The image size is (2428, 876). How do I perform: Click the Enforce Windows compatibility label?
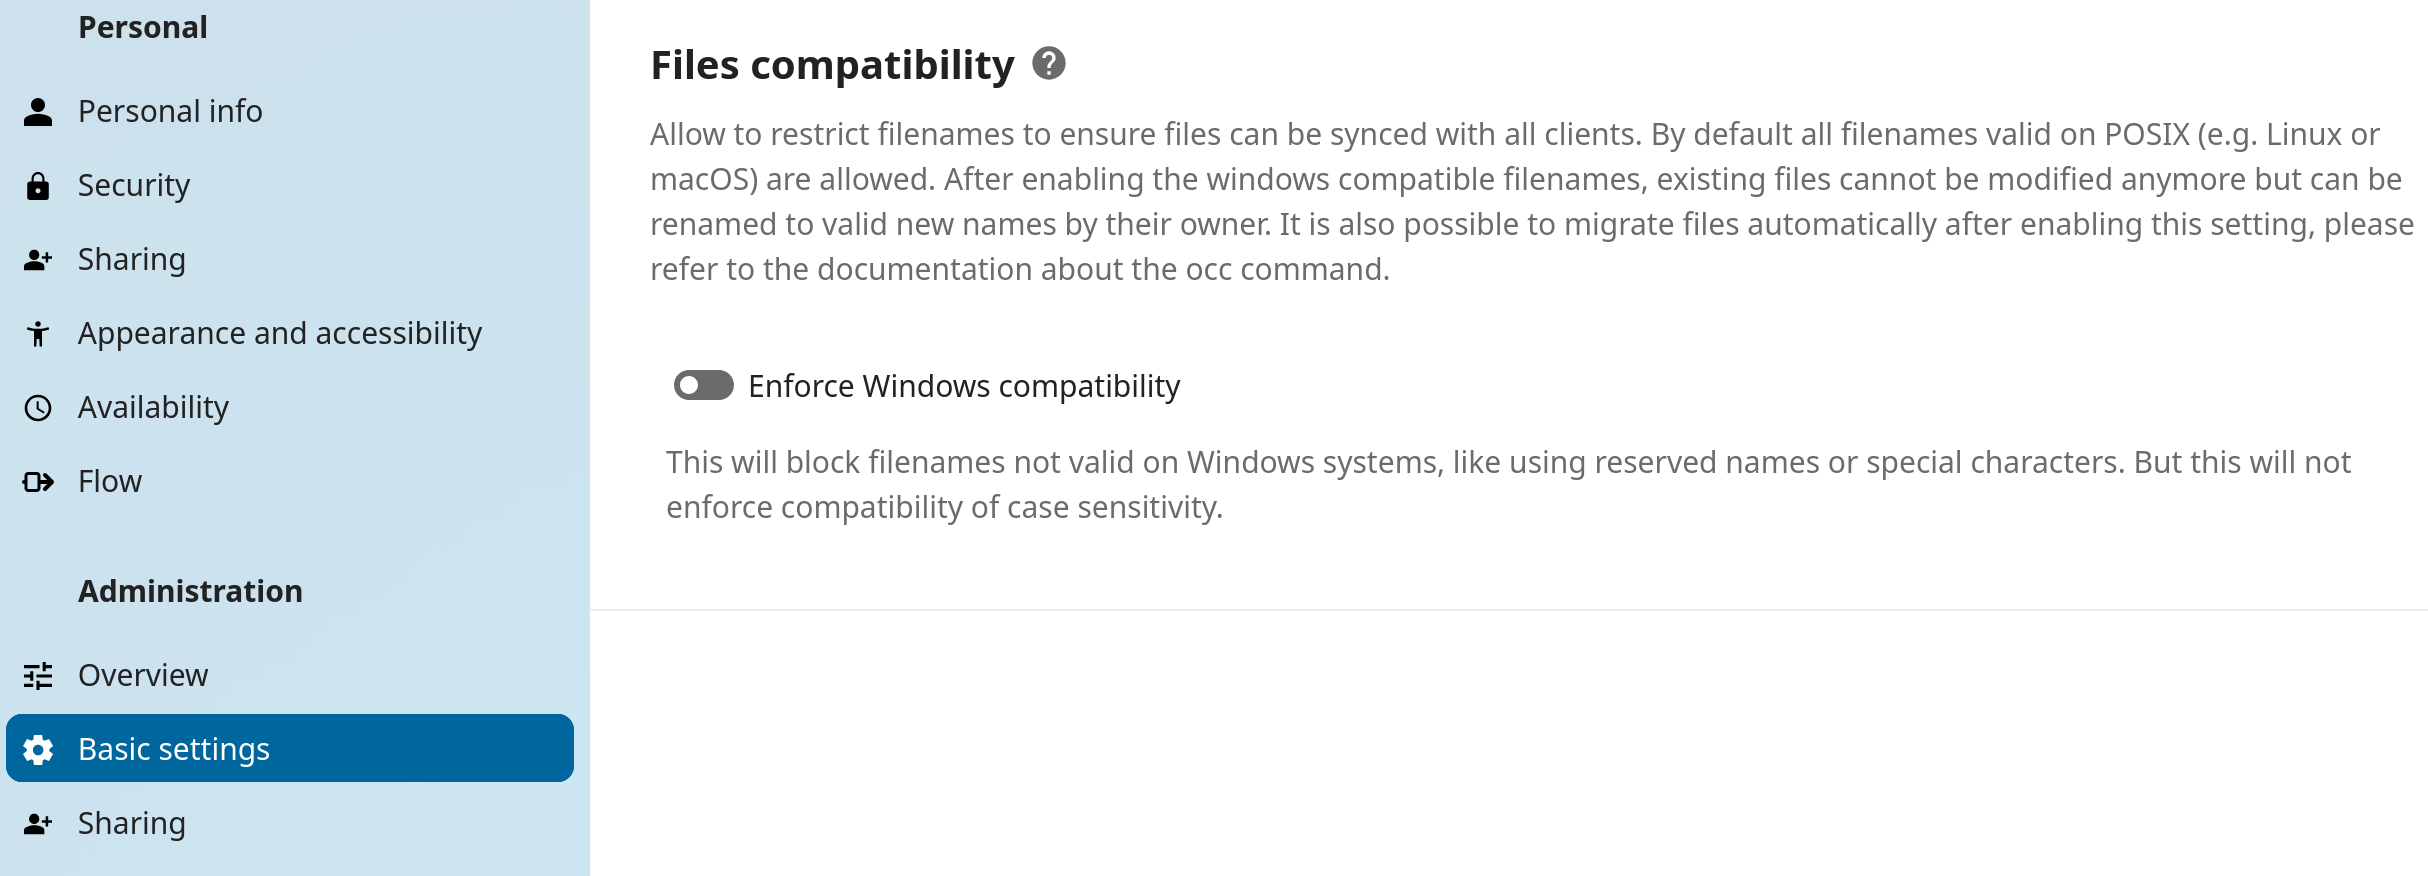click(964, 385)
